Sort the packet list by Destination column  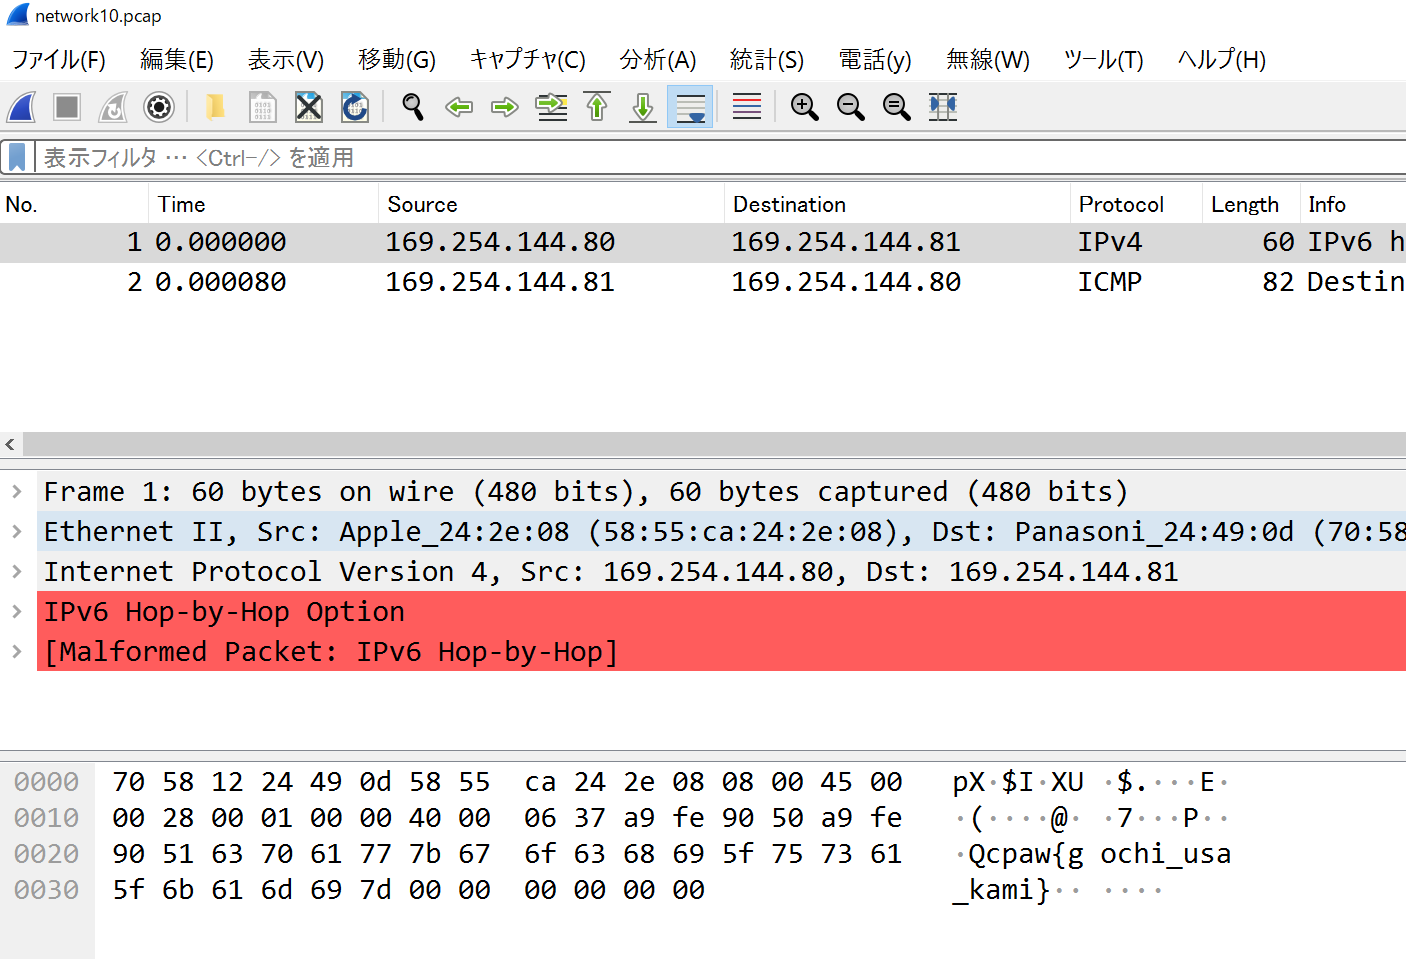(x=898, y=204)
